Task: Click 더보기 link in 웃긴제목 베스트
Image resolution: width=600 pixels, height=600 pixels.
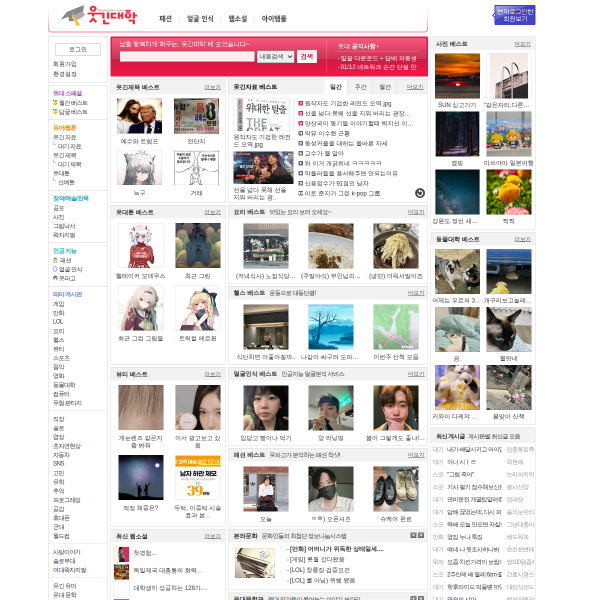Action: coord(212,87)
